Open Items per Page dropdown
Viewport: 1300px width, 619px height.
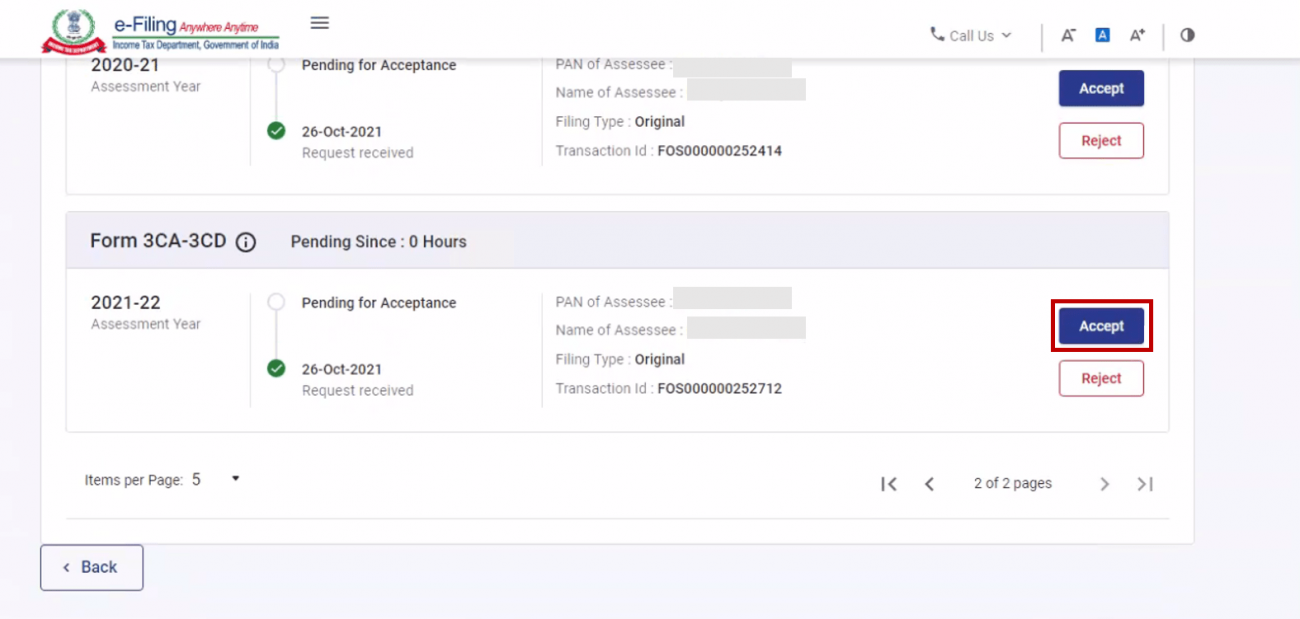[x=235, y=479]
